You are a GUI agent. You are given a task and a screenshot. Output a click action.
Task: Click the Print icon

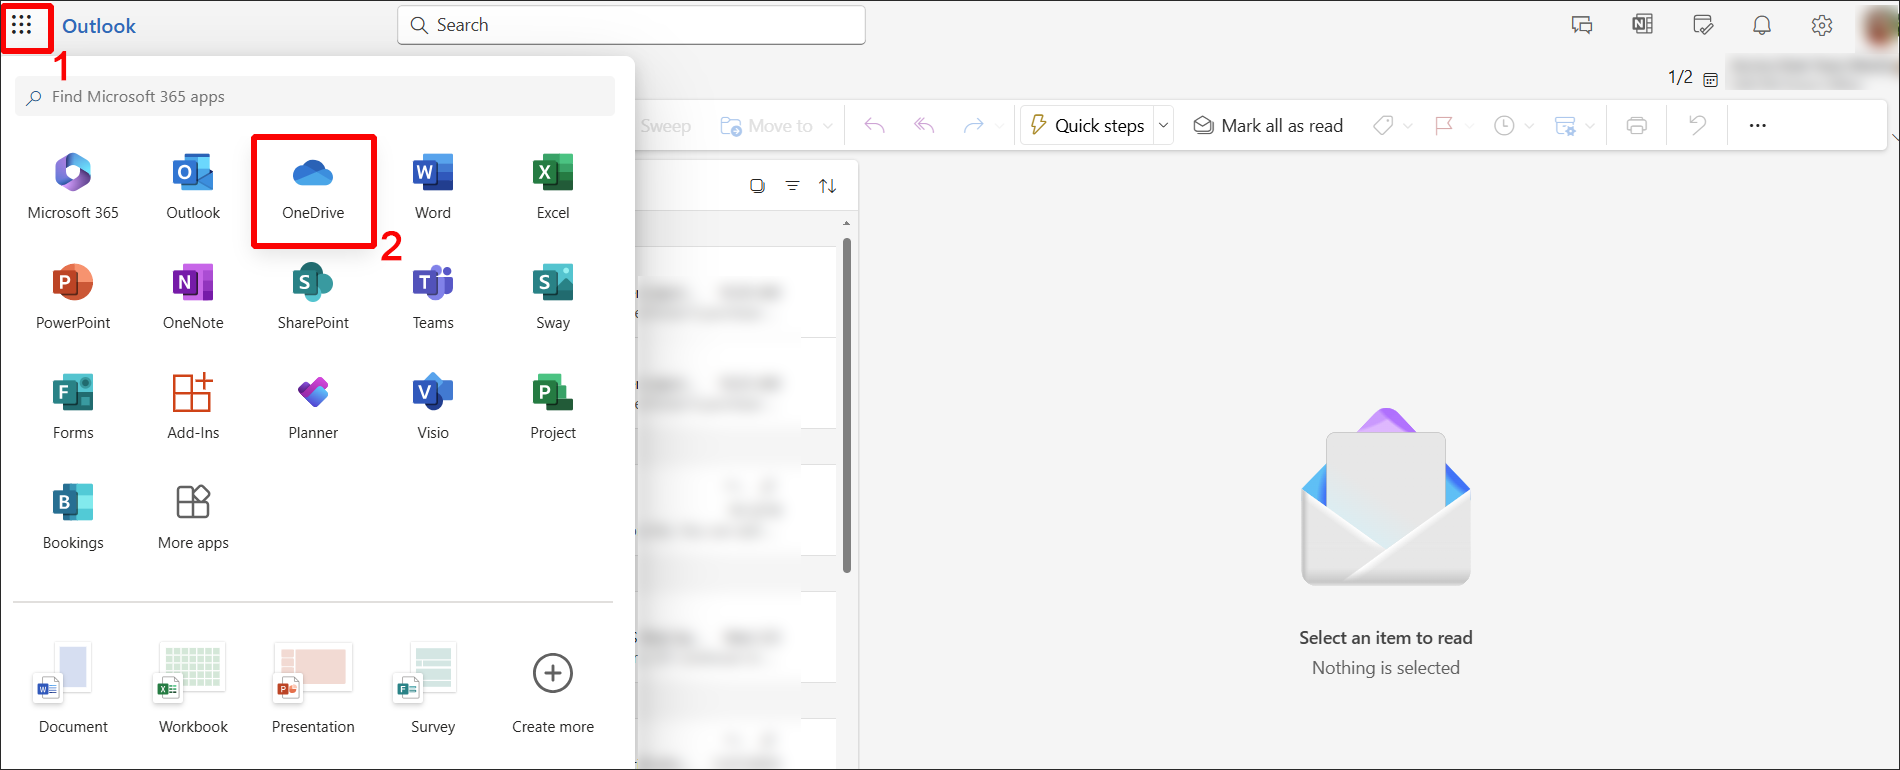(1637, 125)
